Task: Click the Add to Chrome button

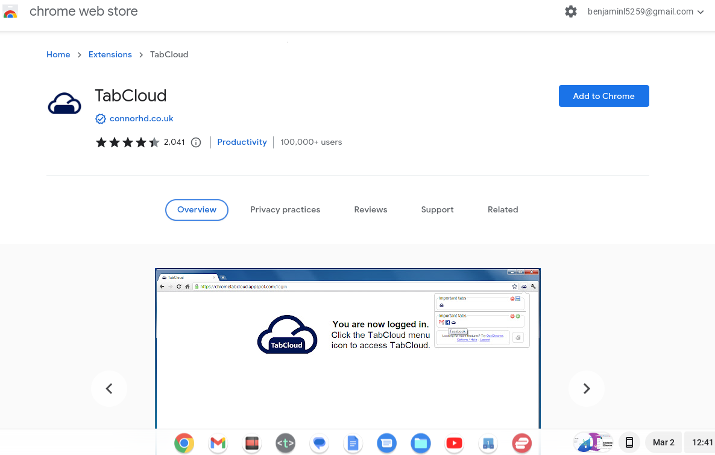Action: pos(604,96)
